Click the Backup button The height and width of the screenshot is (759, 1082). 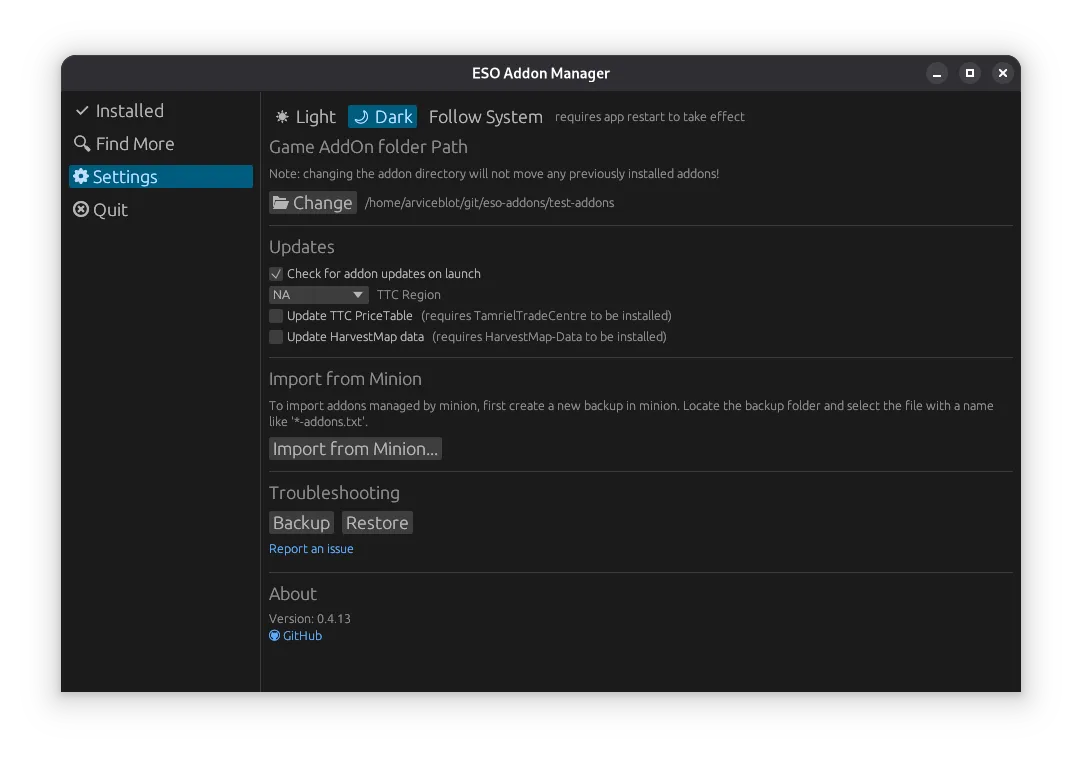click(301, 523)
